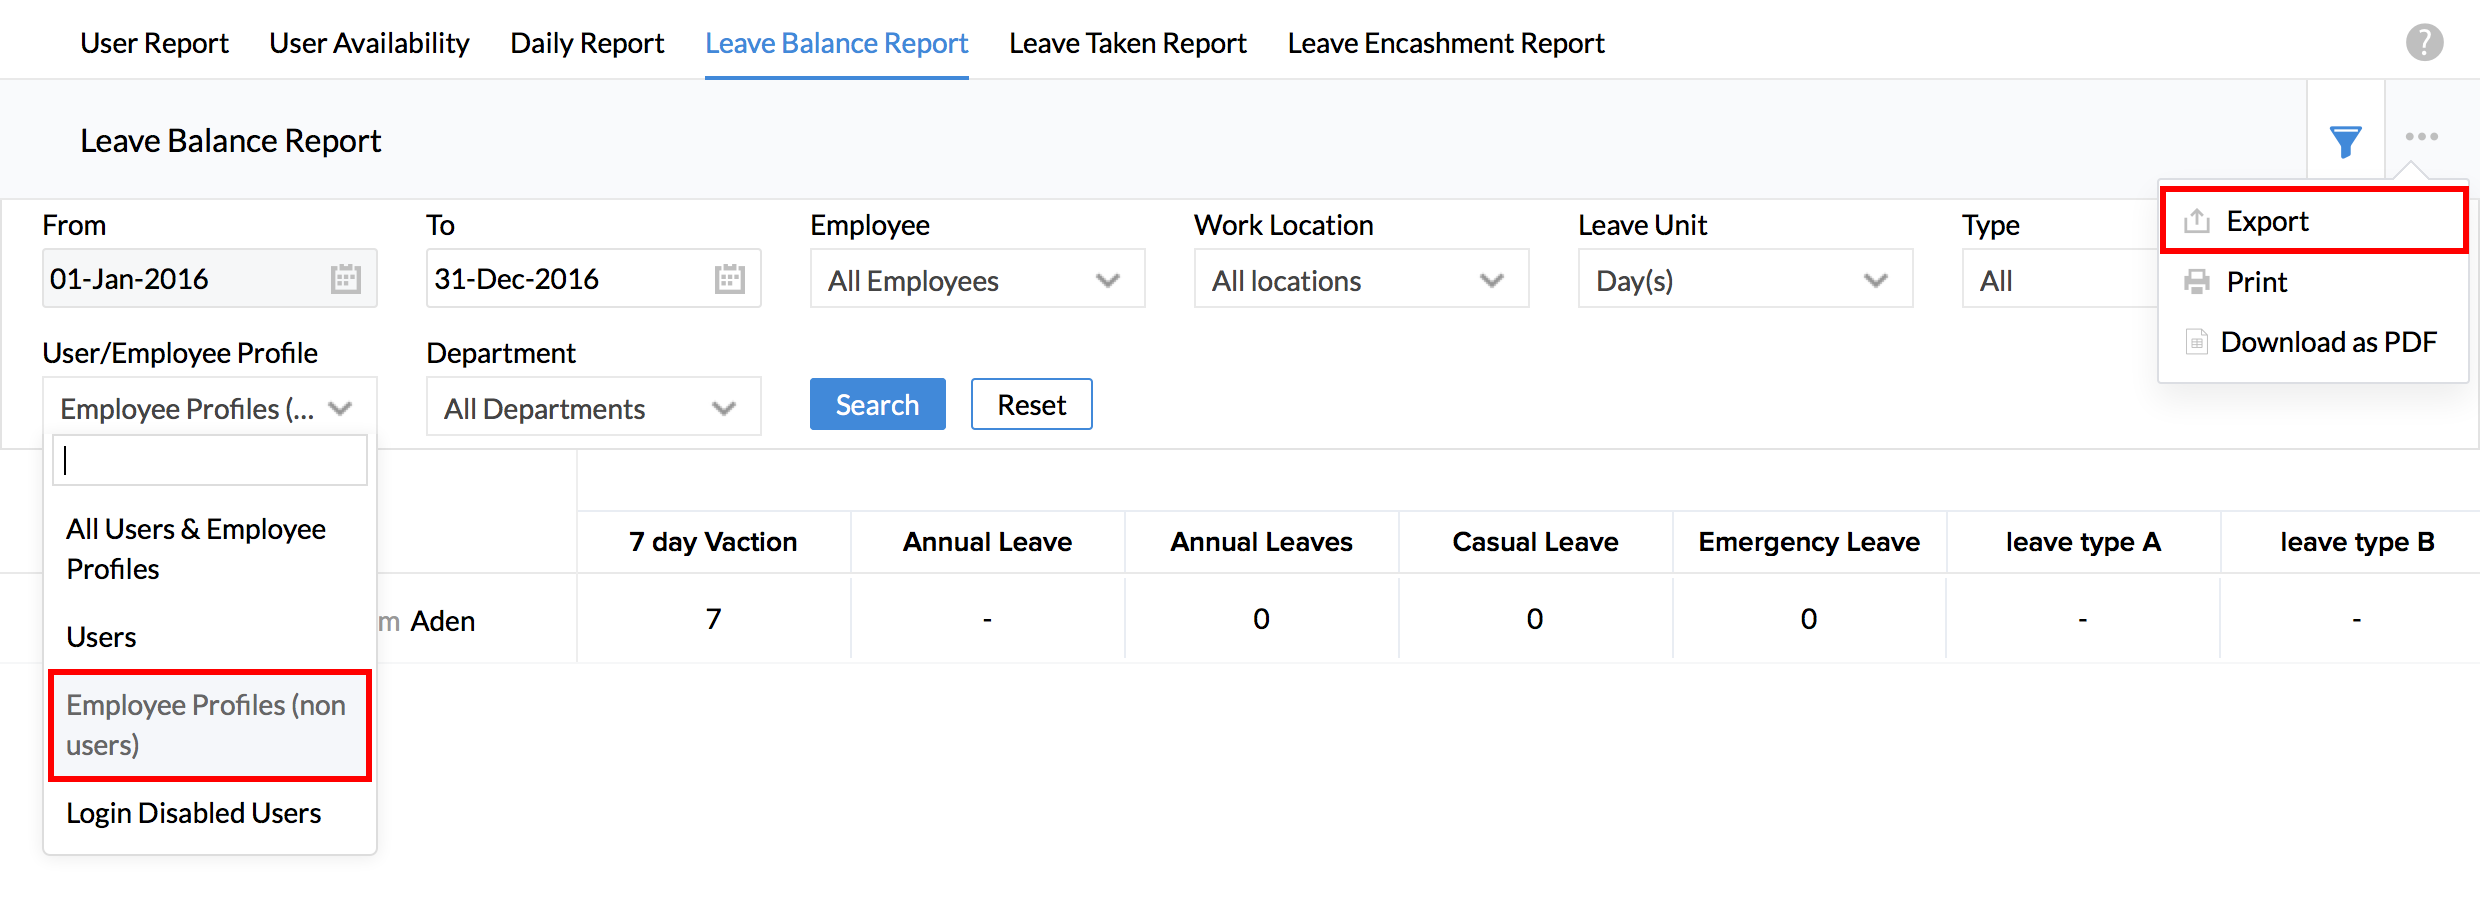The image size is (2480, 898).
Task: Go to Leave Encashment Report tab
Action: 1445,43
